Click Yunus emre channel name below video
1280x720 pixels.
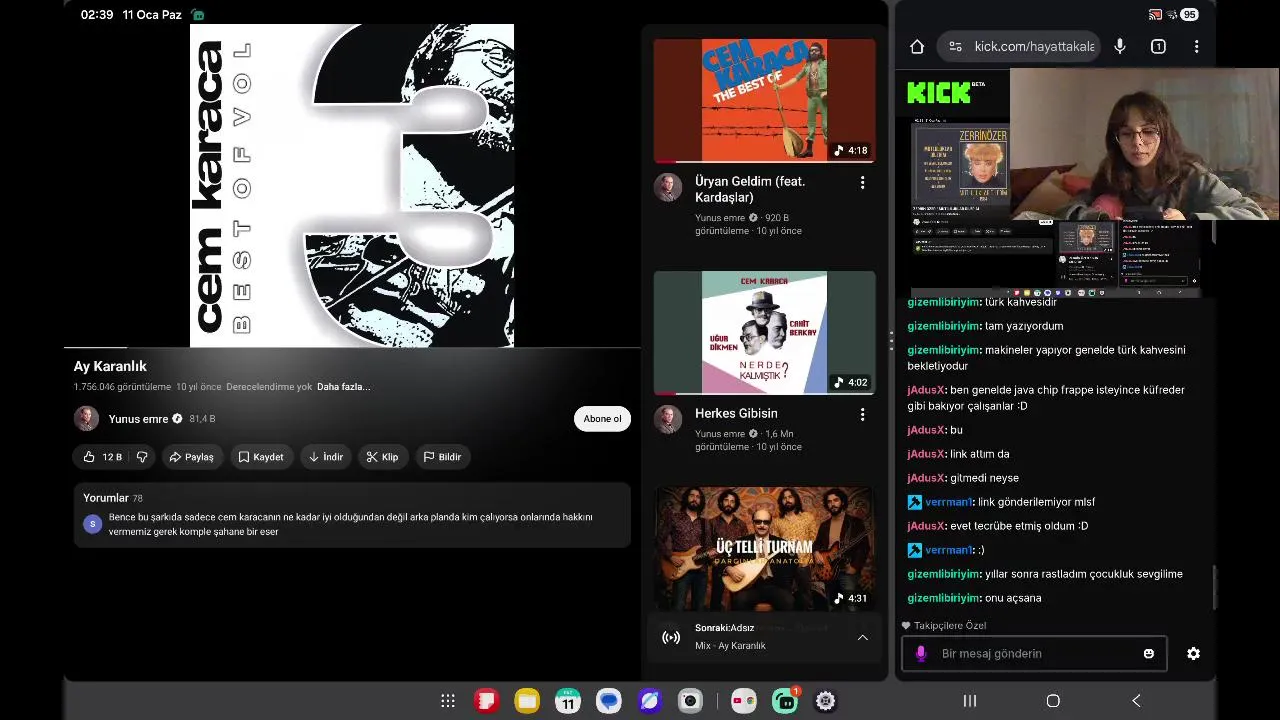(x=138, y=419)
